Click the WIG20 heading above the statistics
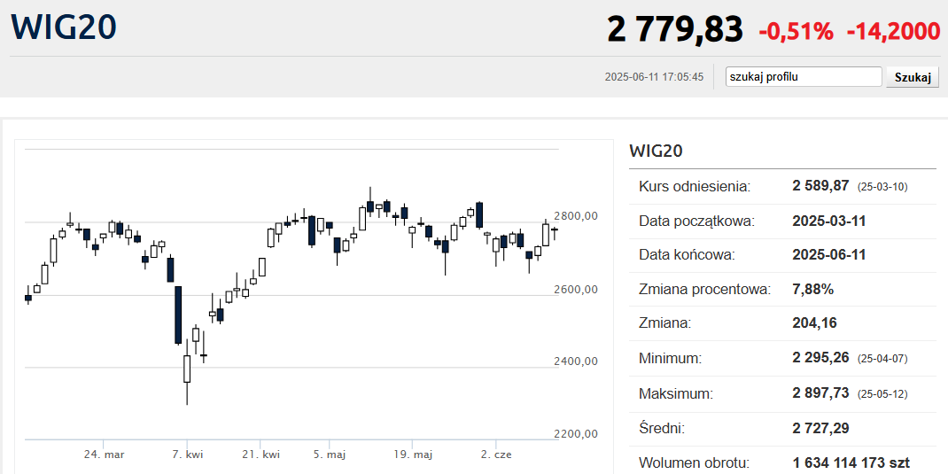Image resolution: width=948 pixels, height=474 pixels. (655, 151)
